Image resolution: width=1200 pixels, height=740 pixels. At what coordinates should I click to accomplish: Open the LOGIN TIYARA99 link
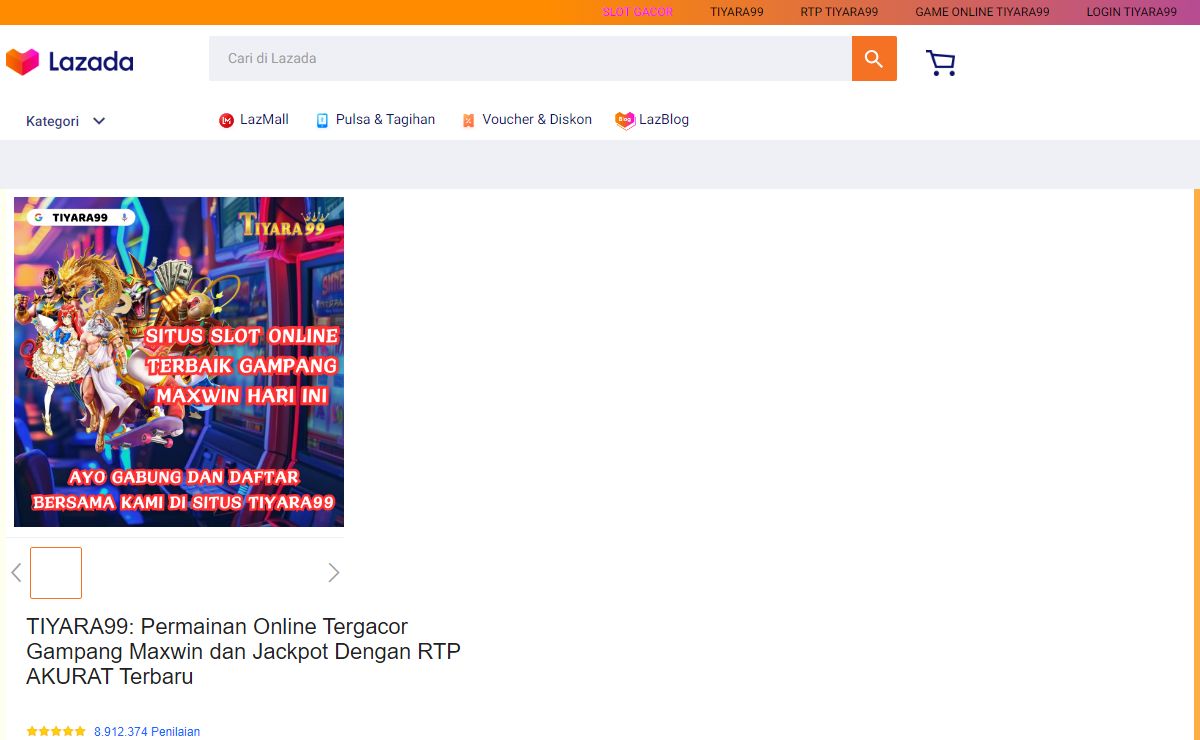coord(1132,12)
